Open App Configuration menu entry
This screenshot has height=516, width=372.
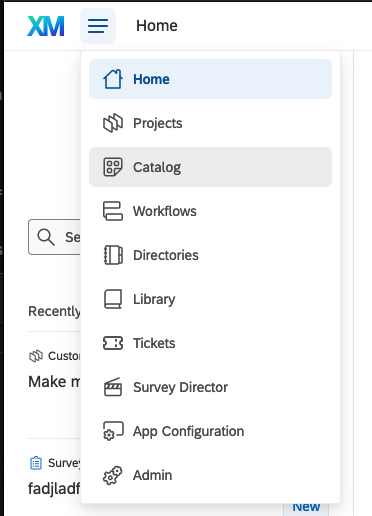click(210, 431)
